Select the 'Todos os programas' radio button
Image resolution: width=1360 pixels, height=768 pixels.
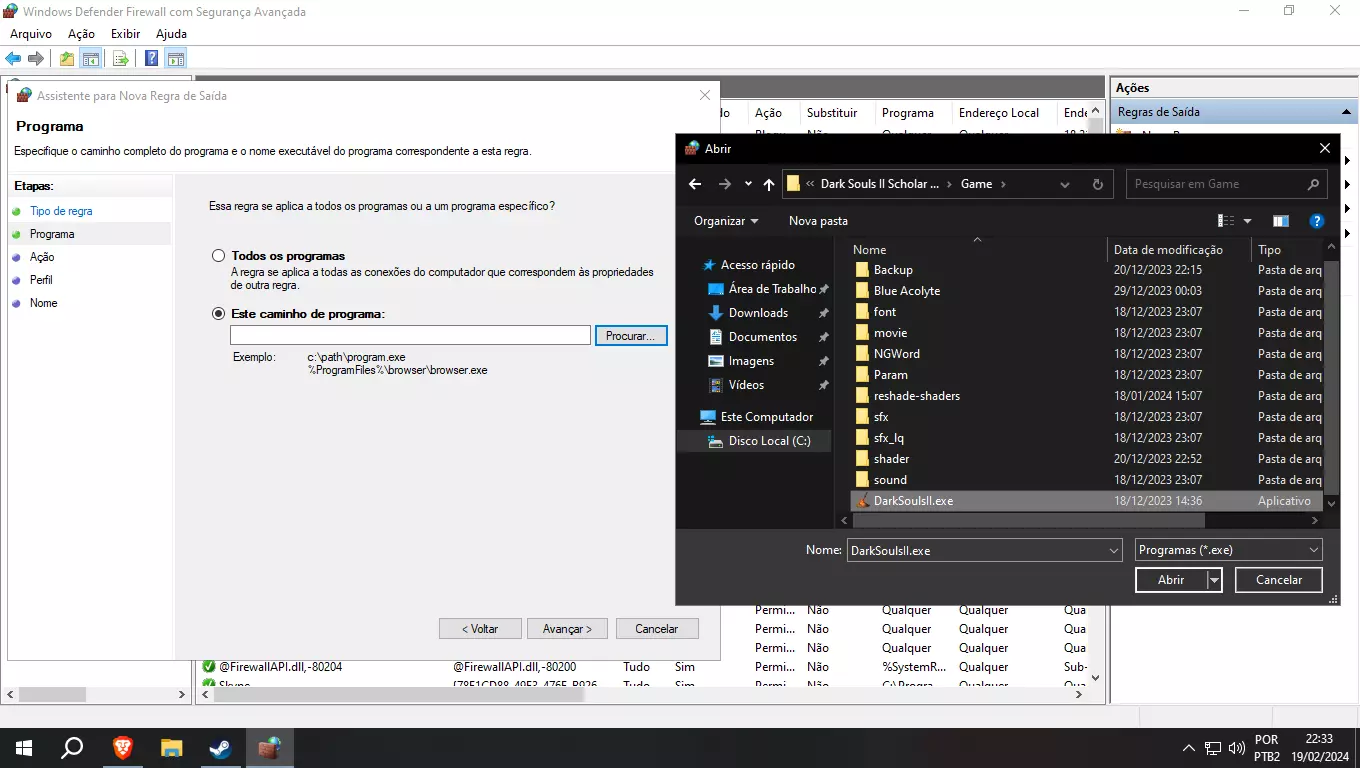point(219,256)
